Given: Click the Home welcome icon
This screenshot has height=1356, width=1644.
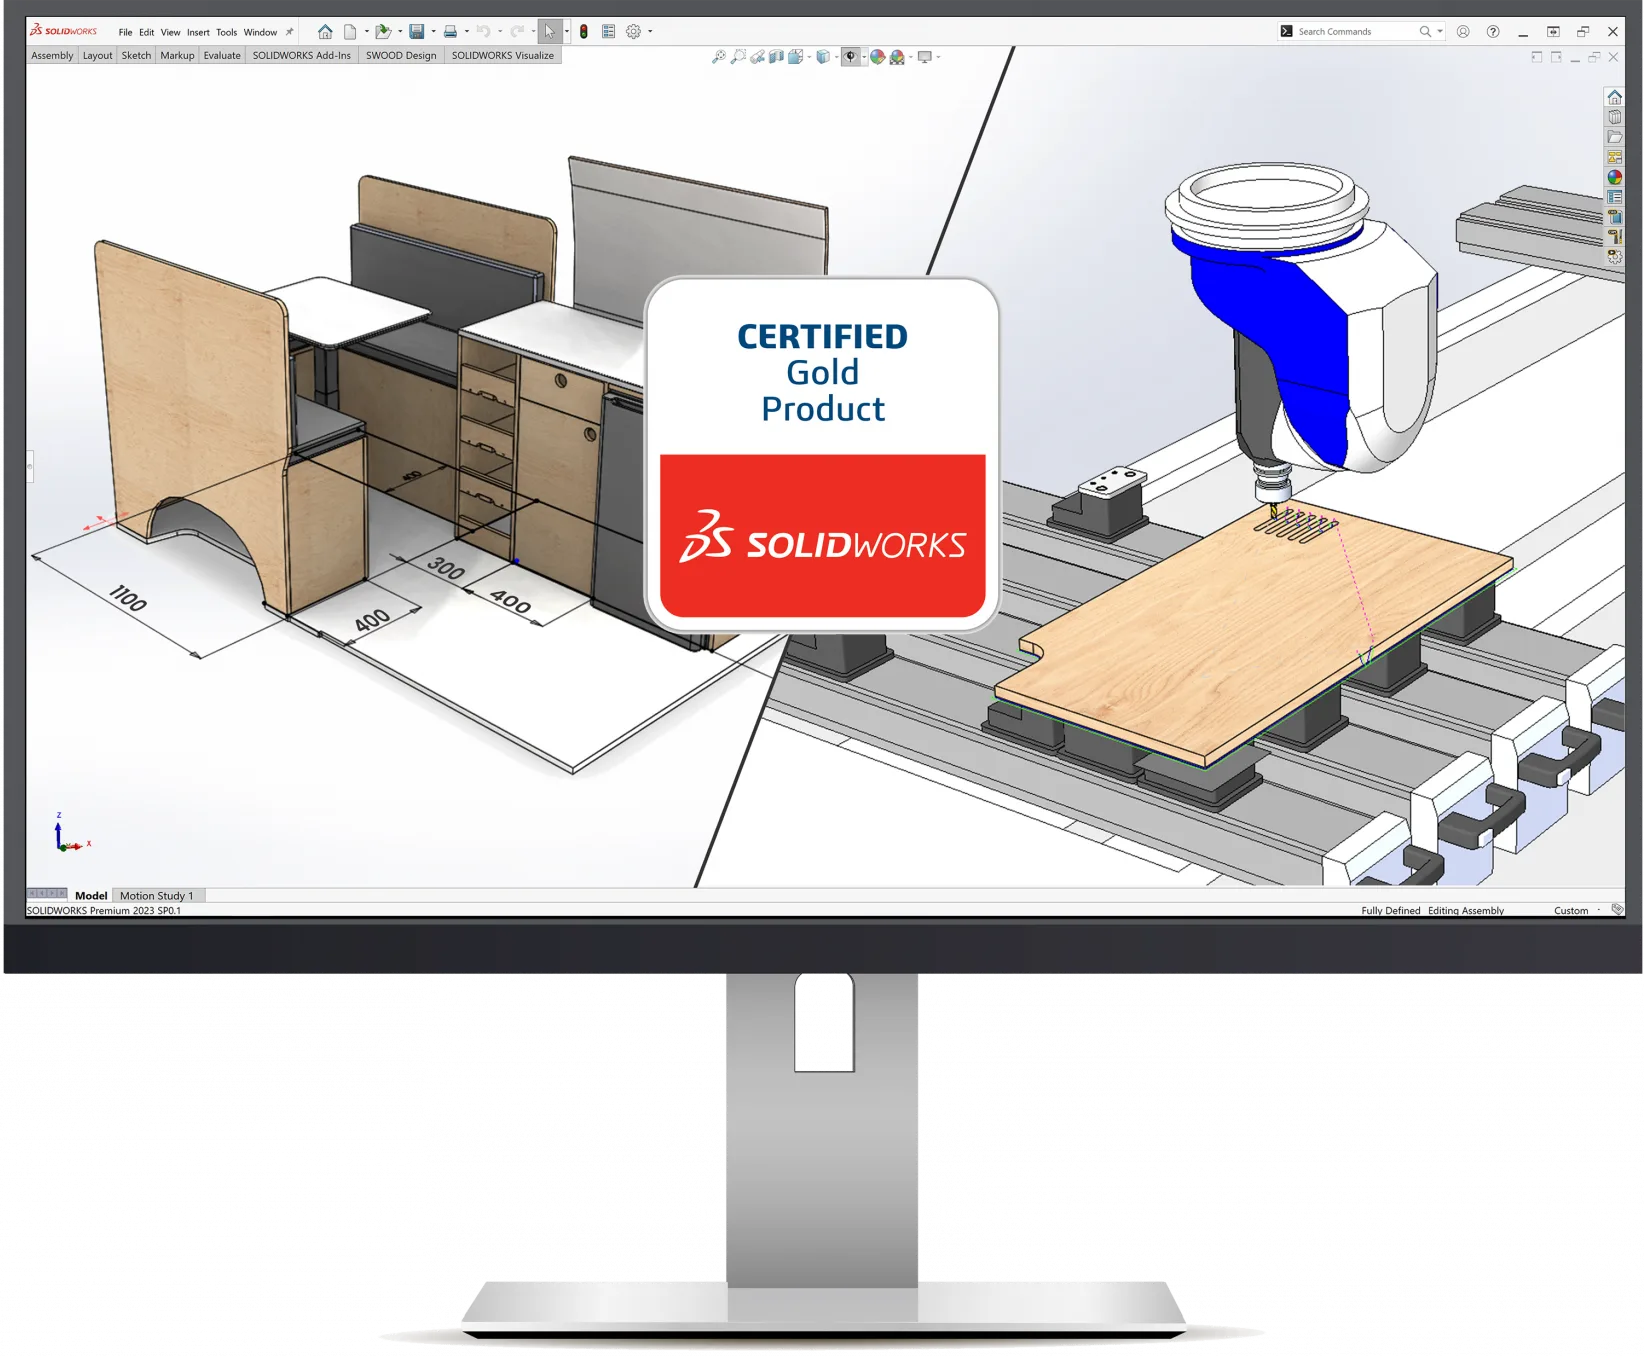Looking at the screenshot, I should [325, 32].
